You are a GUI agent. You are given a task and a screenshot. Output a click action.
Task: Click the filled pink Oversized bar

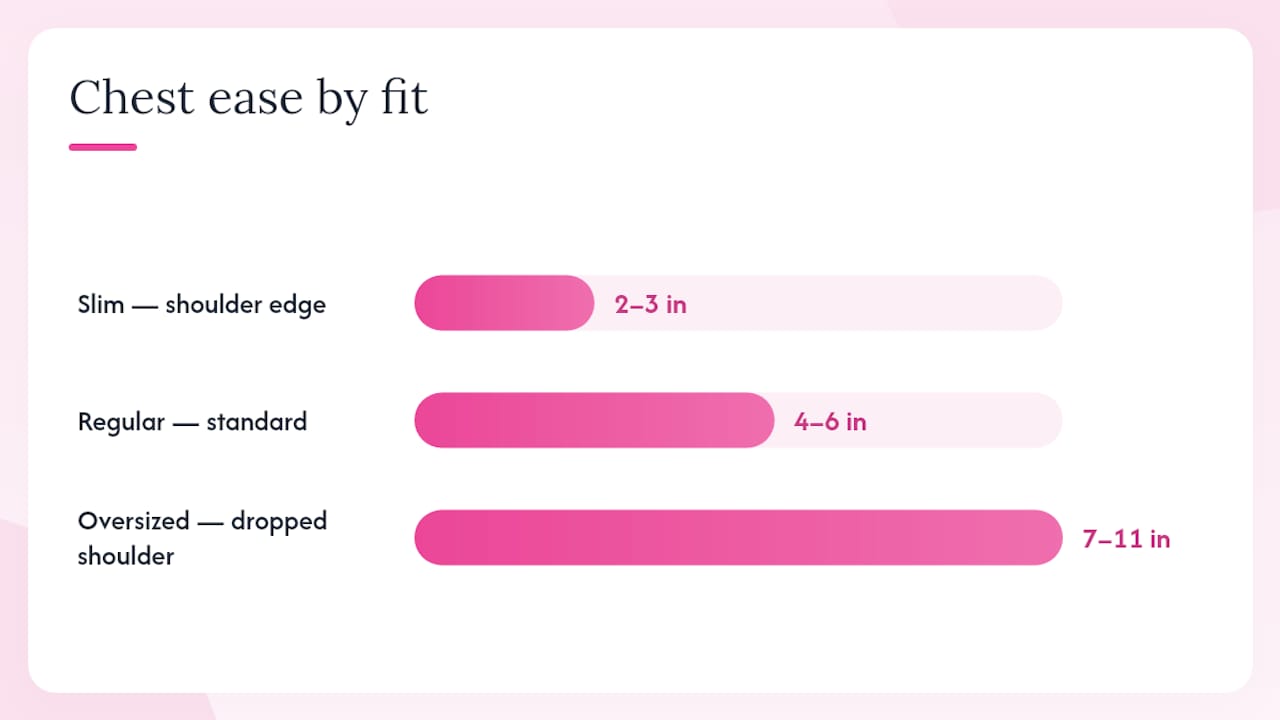click(x=738, y=537)
